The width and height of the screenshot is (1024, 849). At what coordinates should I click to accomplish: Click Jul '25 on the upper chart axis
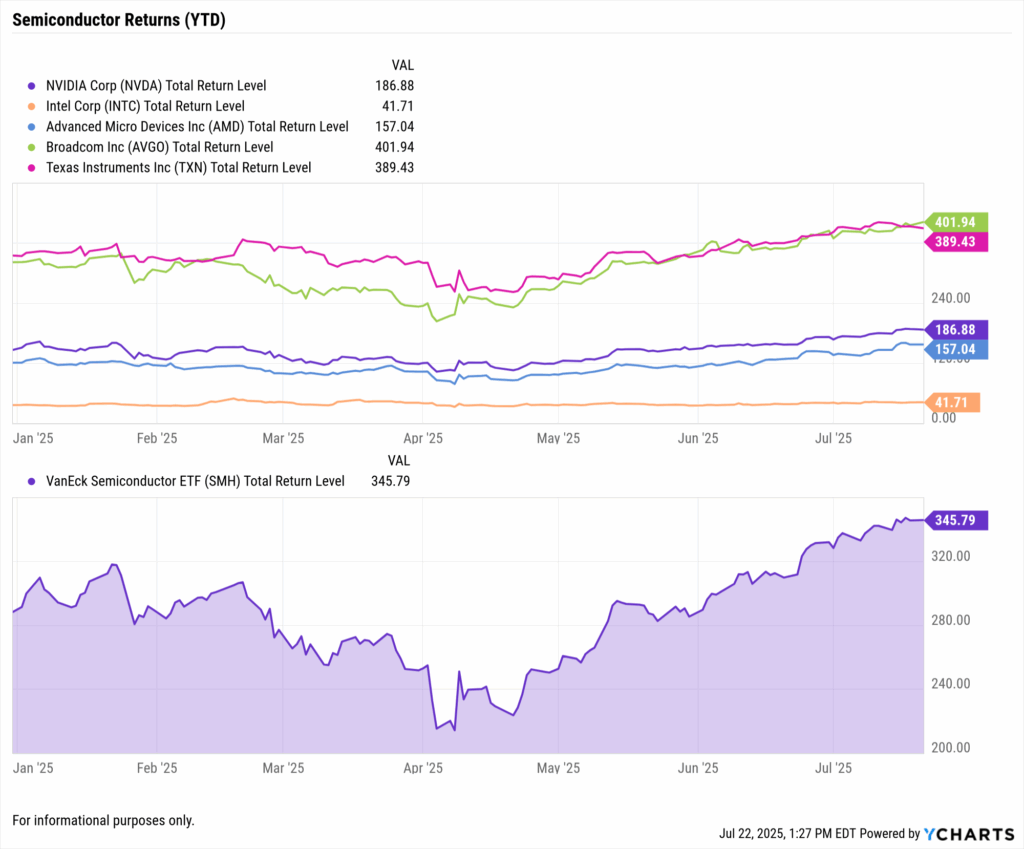pos(833,438)
